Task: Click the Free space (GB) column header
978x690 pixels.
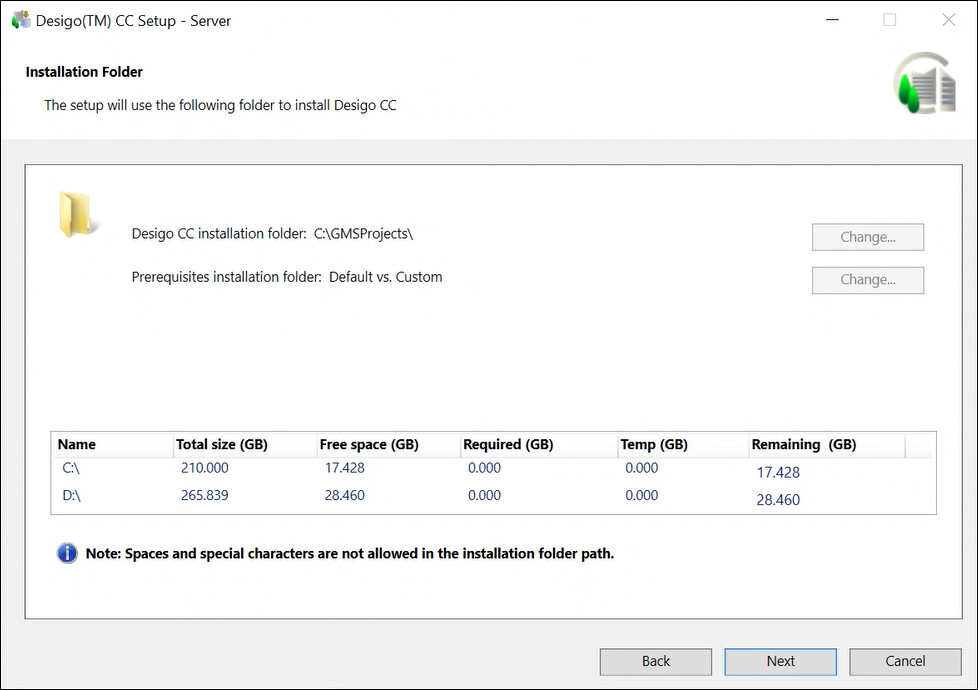Action: click(x=369, y=444)
